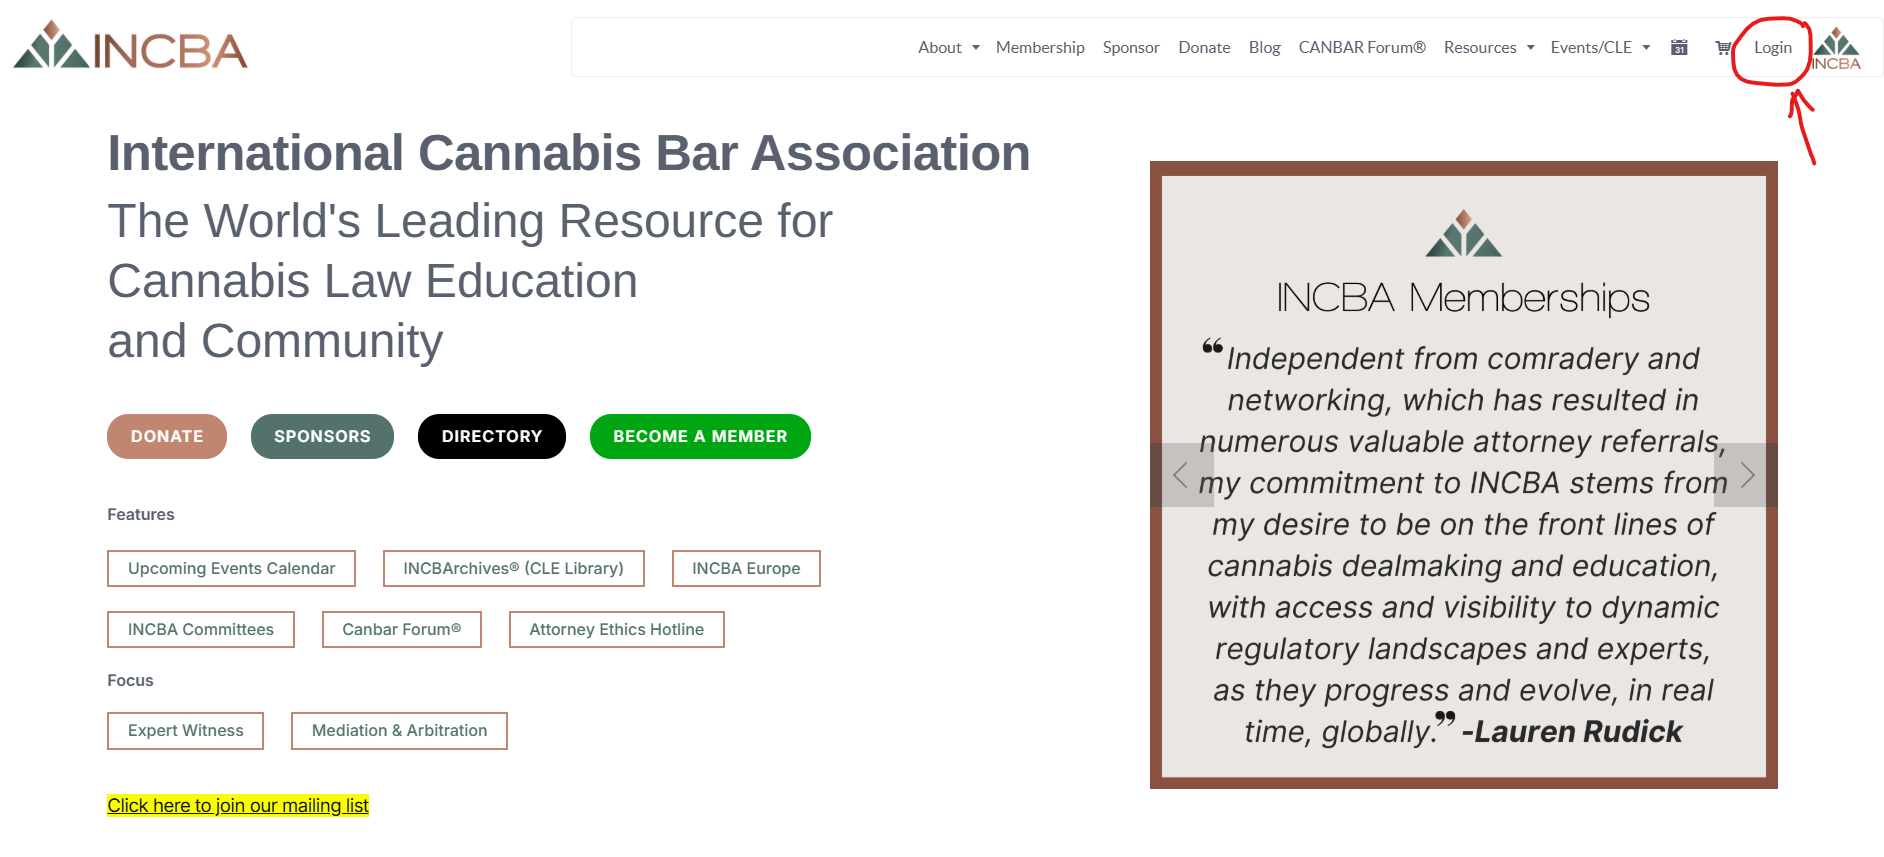Image resolution: width=1884 pixels, height=857 pixels.
Task: Click the small INCBA logo beside Login
Action: (x=1837, y=49)
